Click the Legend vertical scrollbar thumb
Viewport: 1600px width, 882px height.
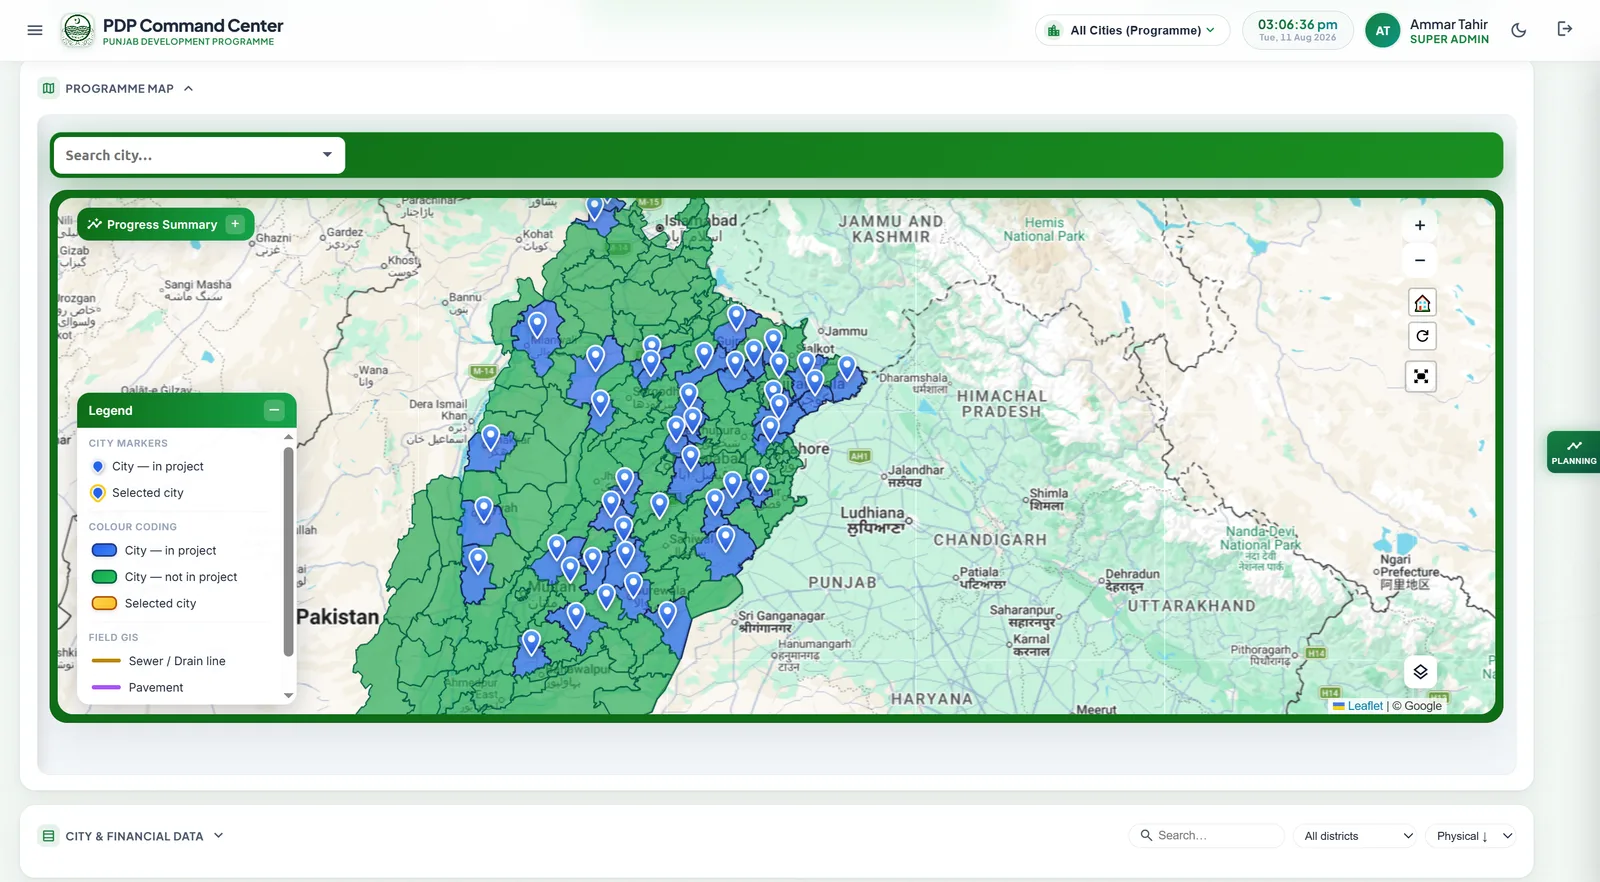tap(288, 551)
